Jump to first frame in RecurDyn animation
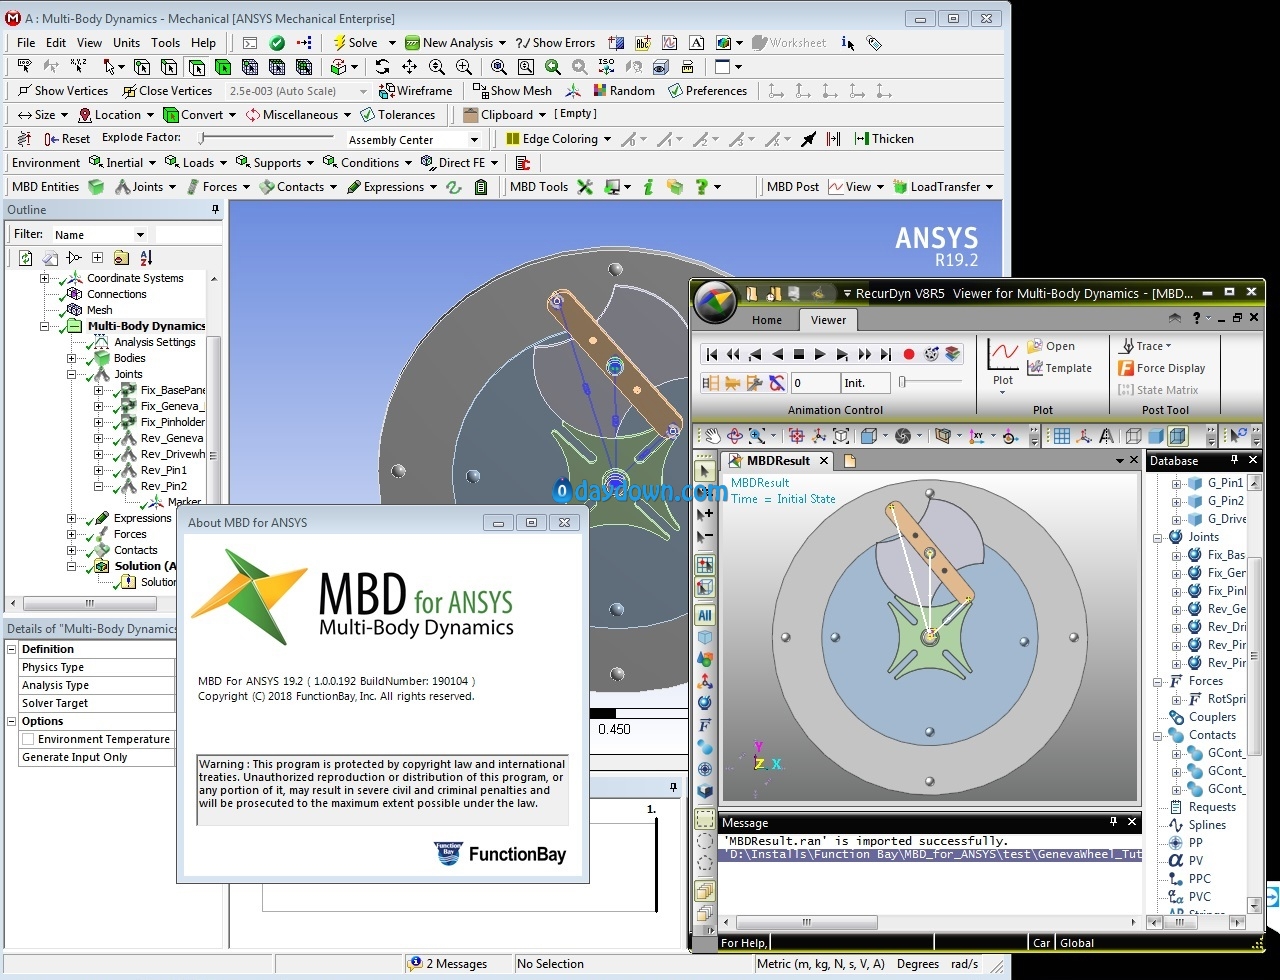 click(x=711, y=354)
